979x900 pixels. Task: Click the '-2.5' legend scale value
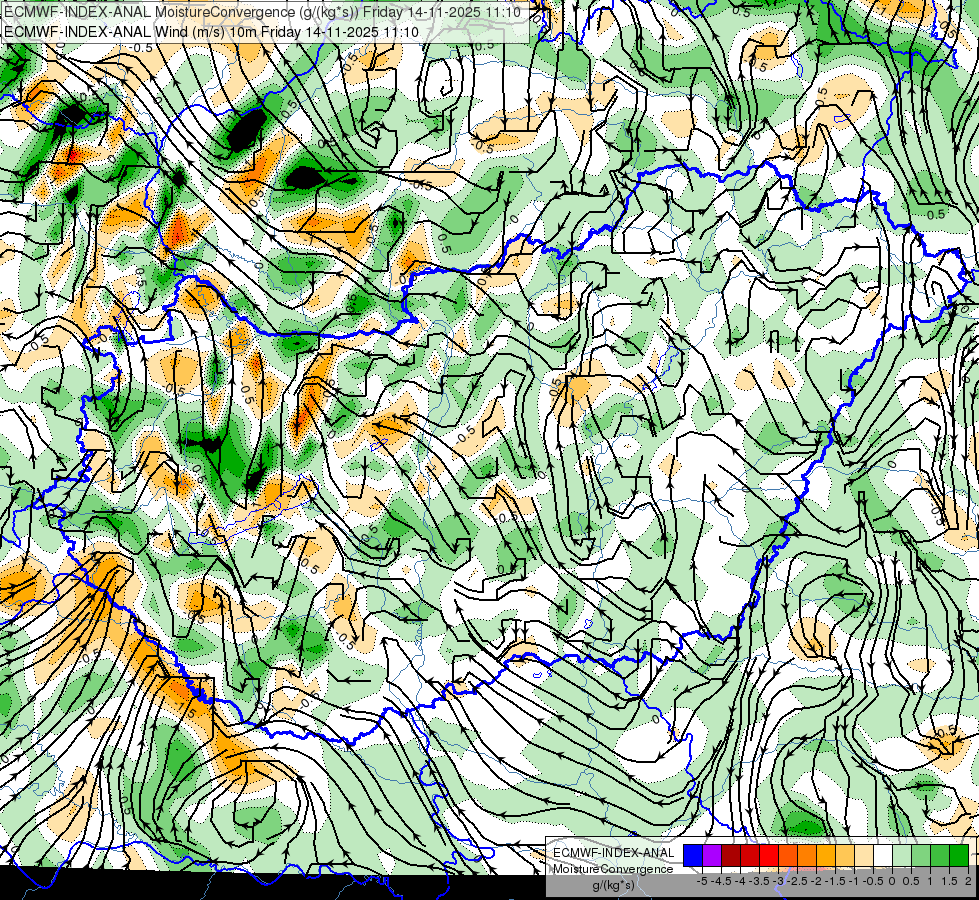coord(797,881)
